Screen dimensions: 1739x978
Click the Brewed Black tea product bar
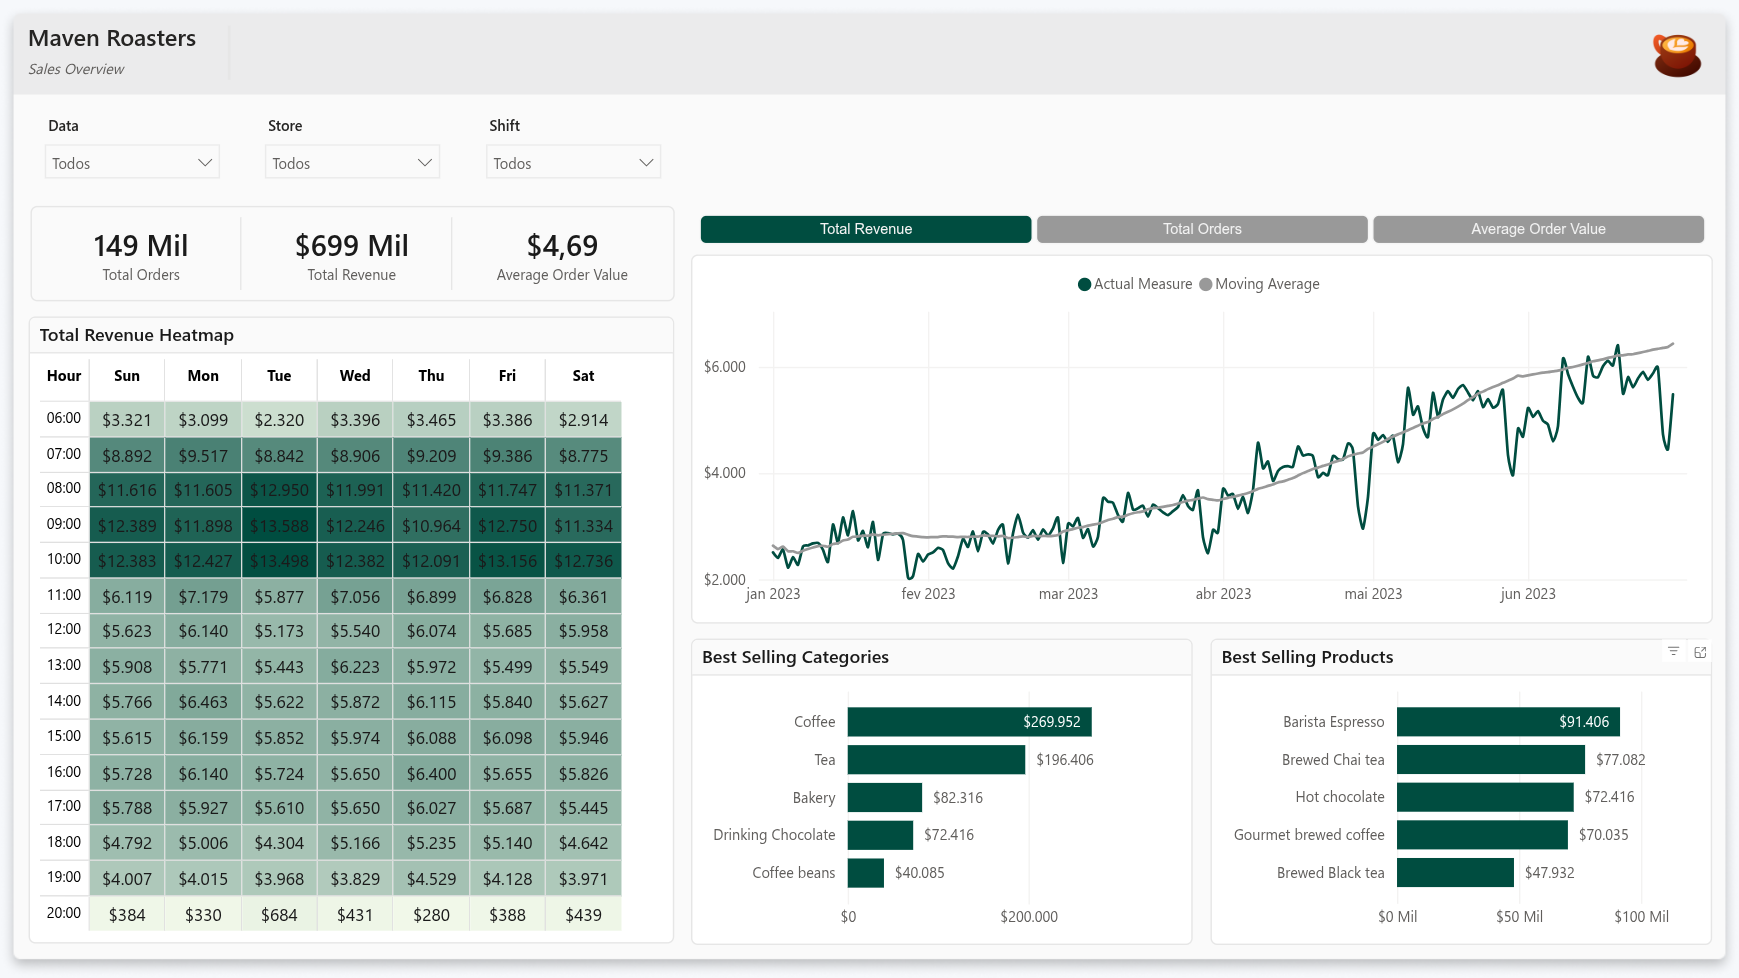1455,873
